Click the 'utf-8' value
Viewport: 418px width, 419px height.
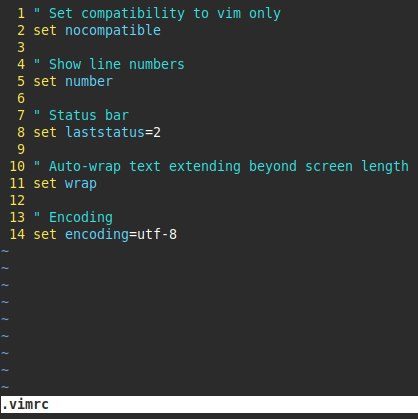pos(157,234)
